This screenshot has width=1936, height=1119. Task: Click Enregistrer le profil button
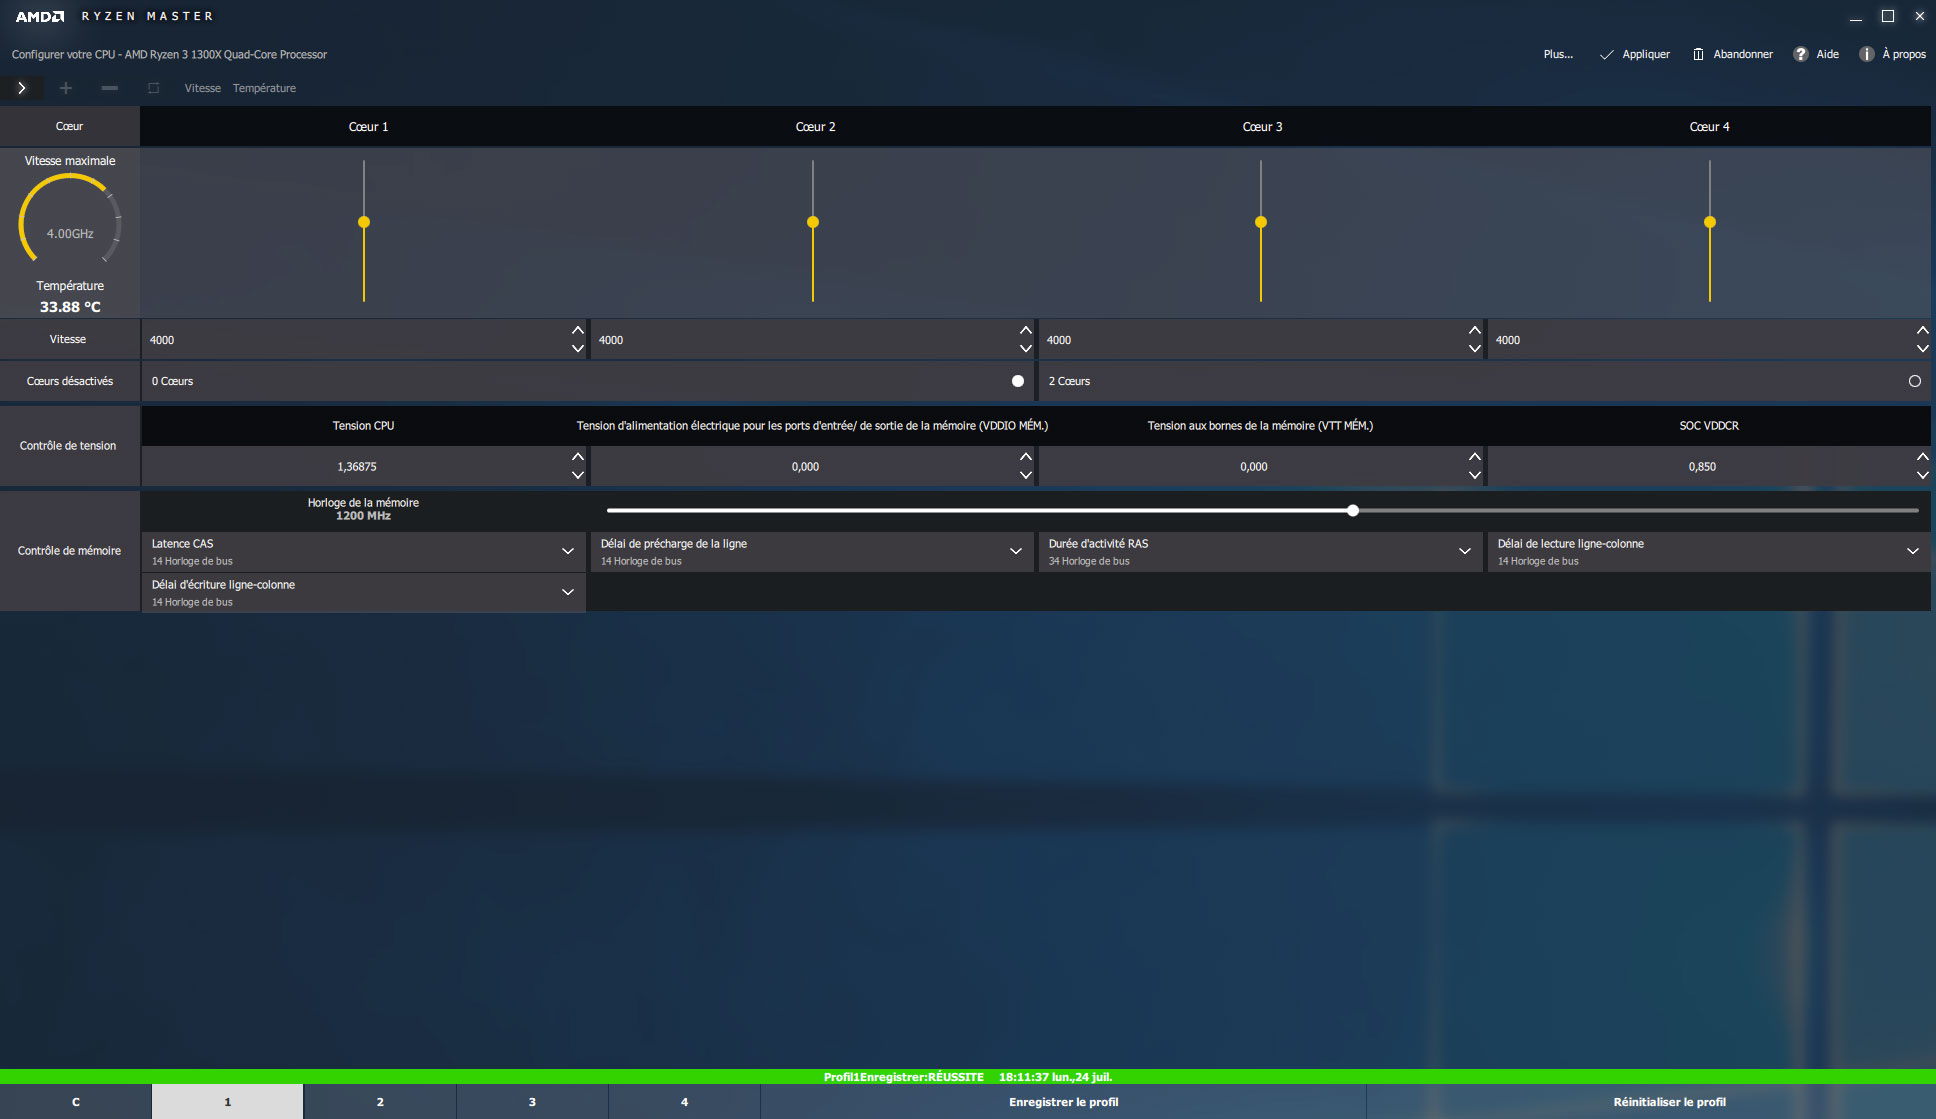(x=1063, y=1102)
